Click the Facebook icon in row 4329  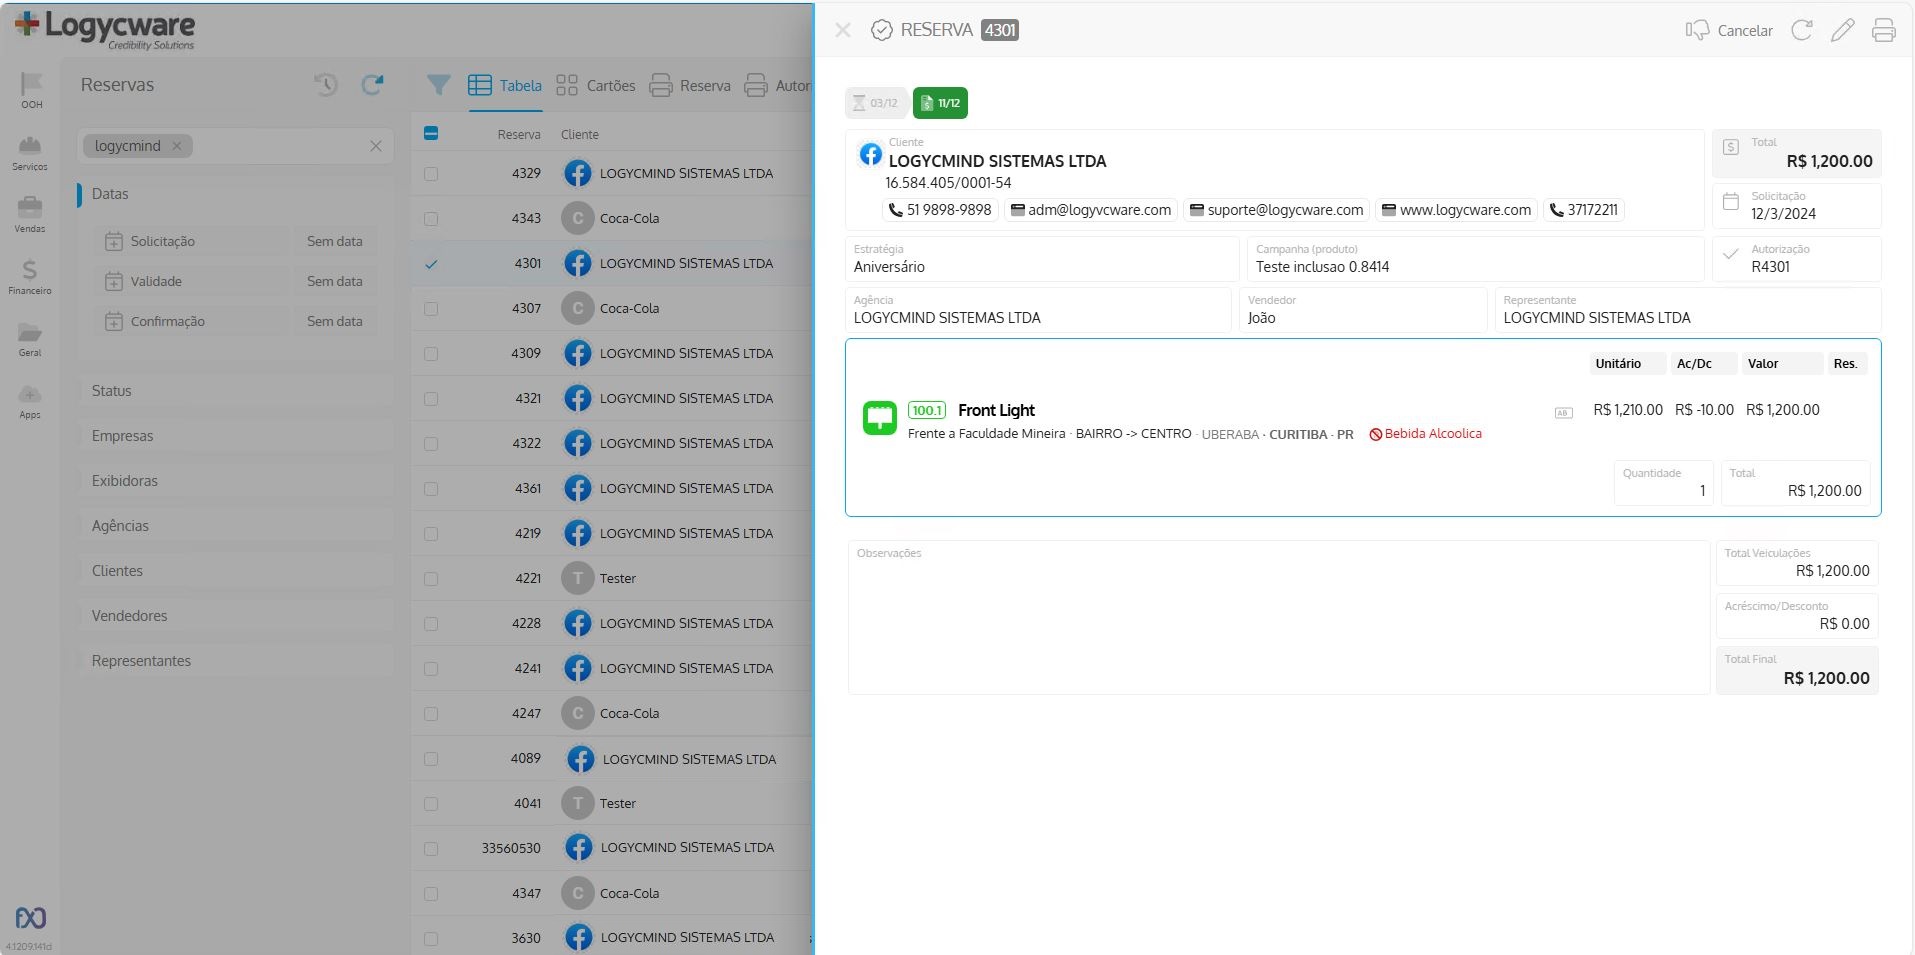(x=578, y=173)
